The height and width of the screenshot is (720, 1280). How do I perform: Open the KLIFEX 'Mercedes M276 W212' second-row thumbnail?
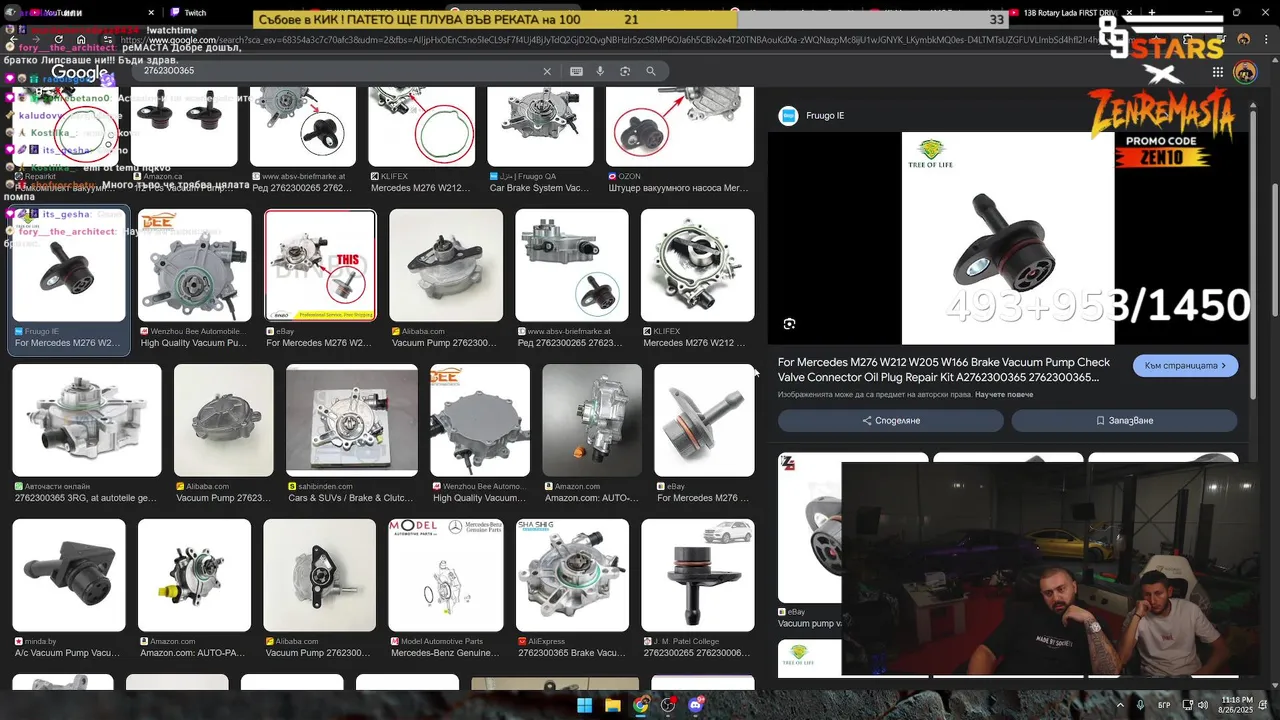pyautogui.click(x=698, y=266)
